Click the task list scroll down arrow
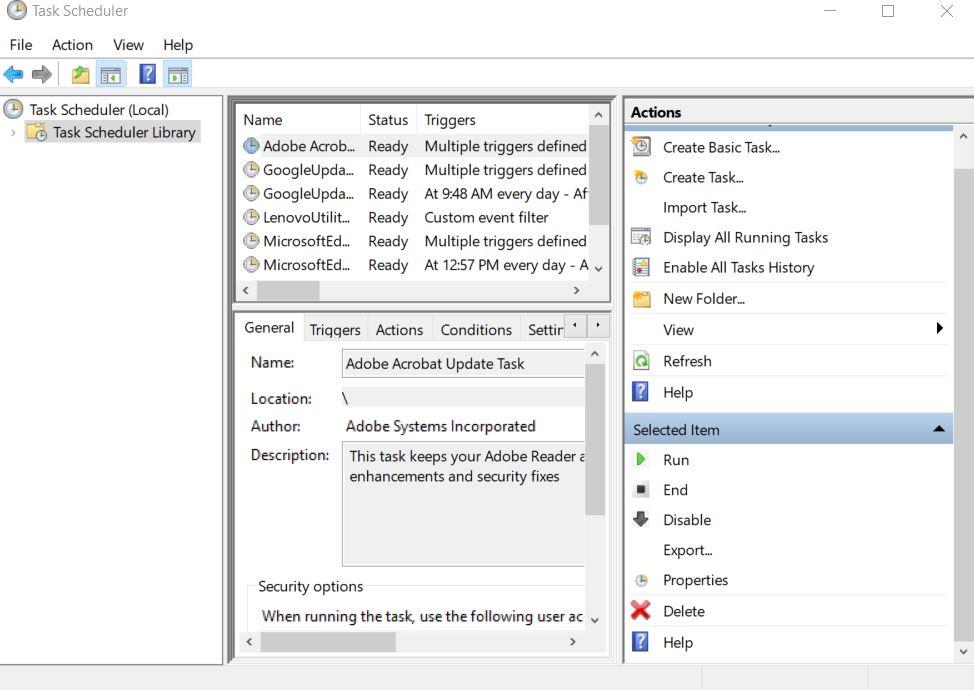 [598, 269]
